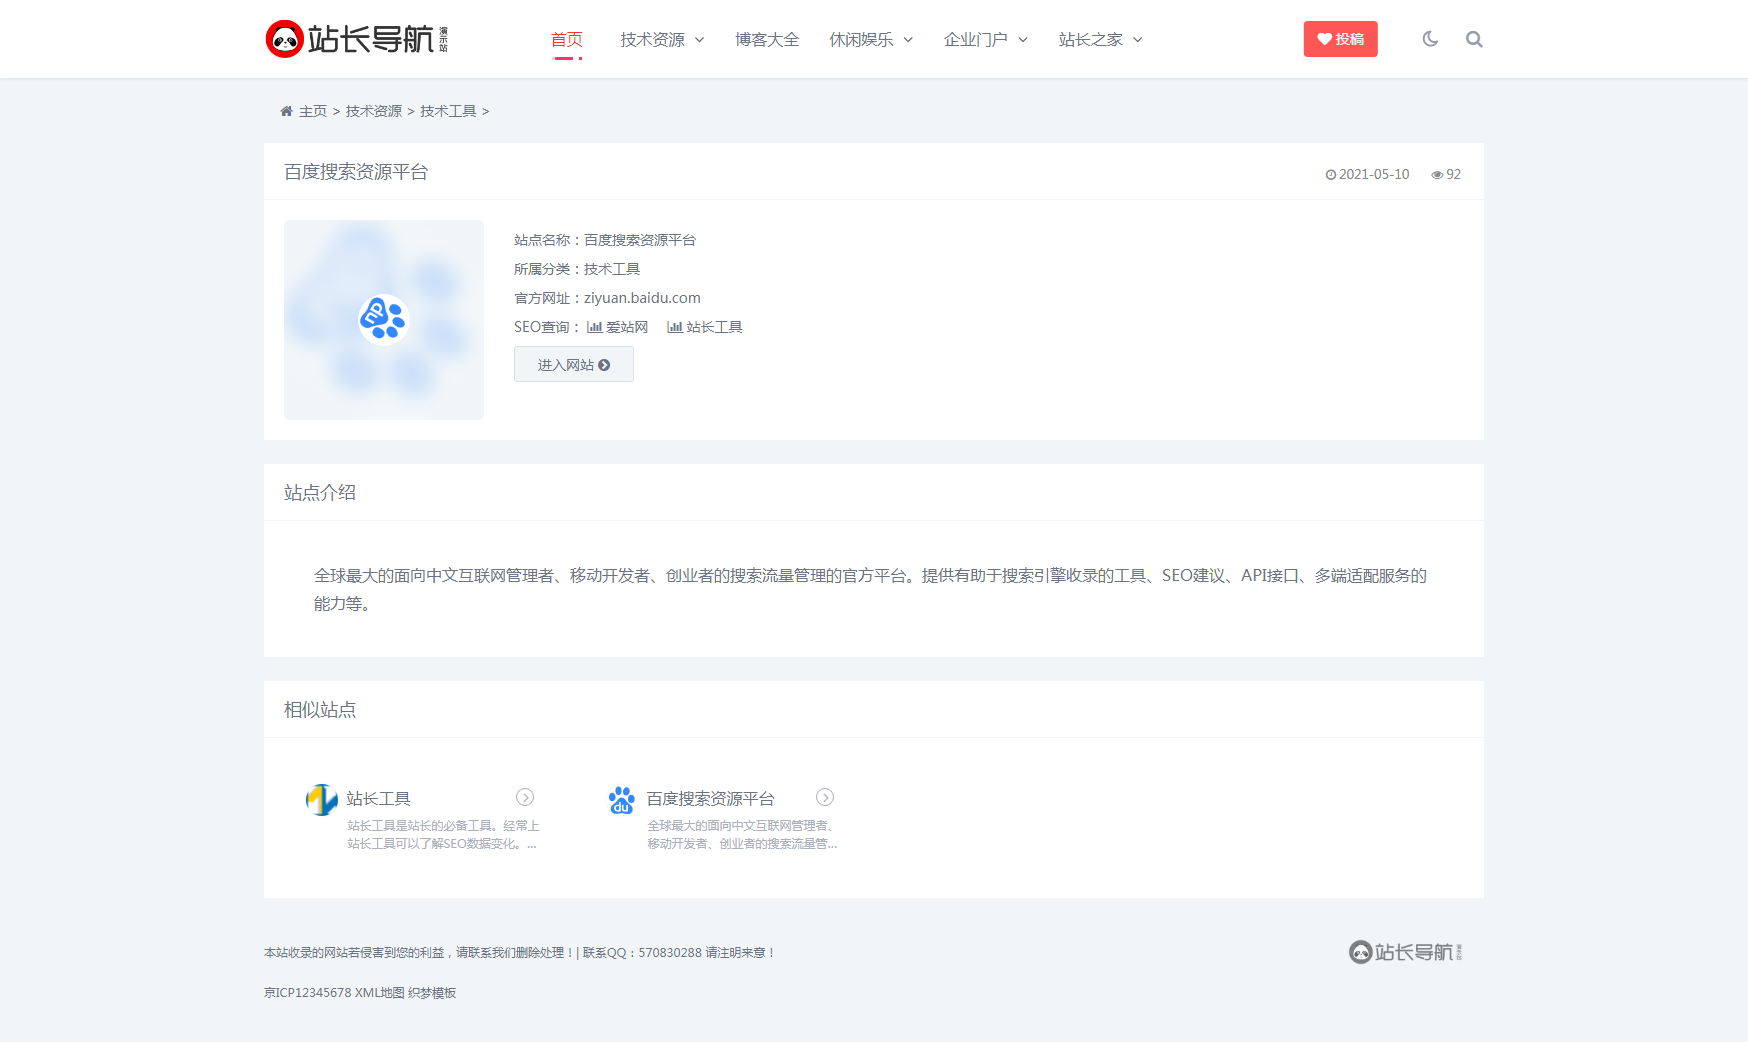Click the 织梦模板 footer link
Screen dimensions: 1748x1042
pos(432,993)
